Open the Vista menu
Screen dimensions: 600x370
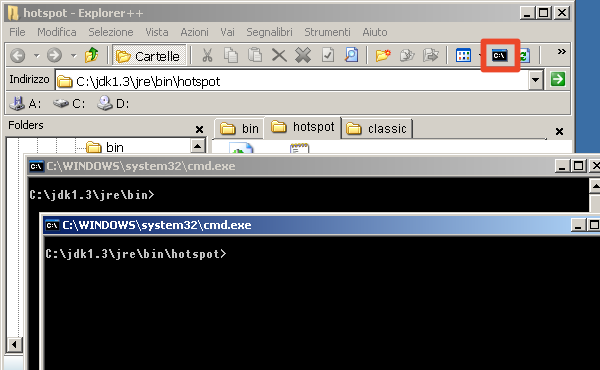[157, 32]
